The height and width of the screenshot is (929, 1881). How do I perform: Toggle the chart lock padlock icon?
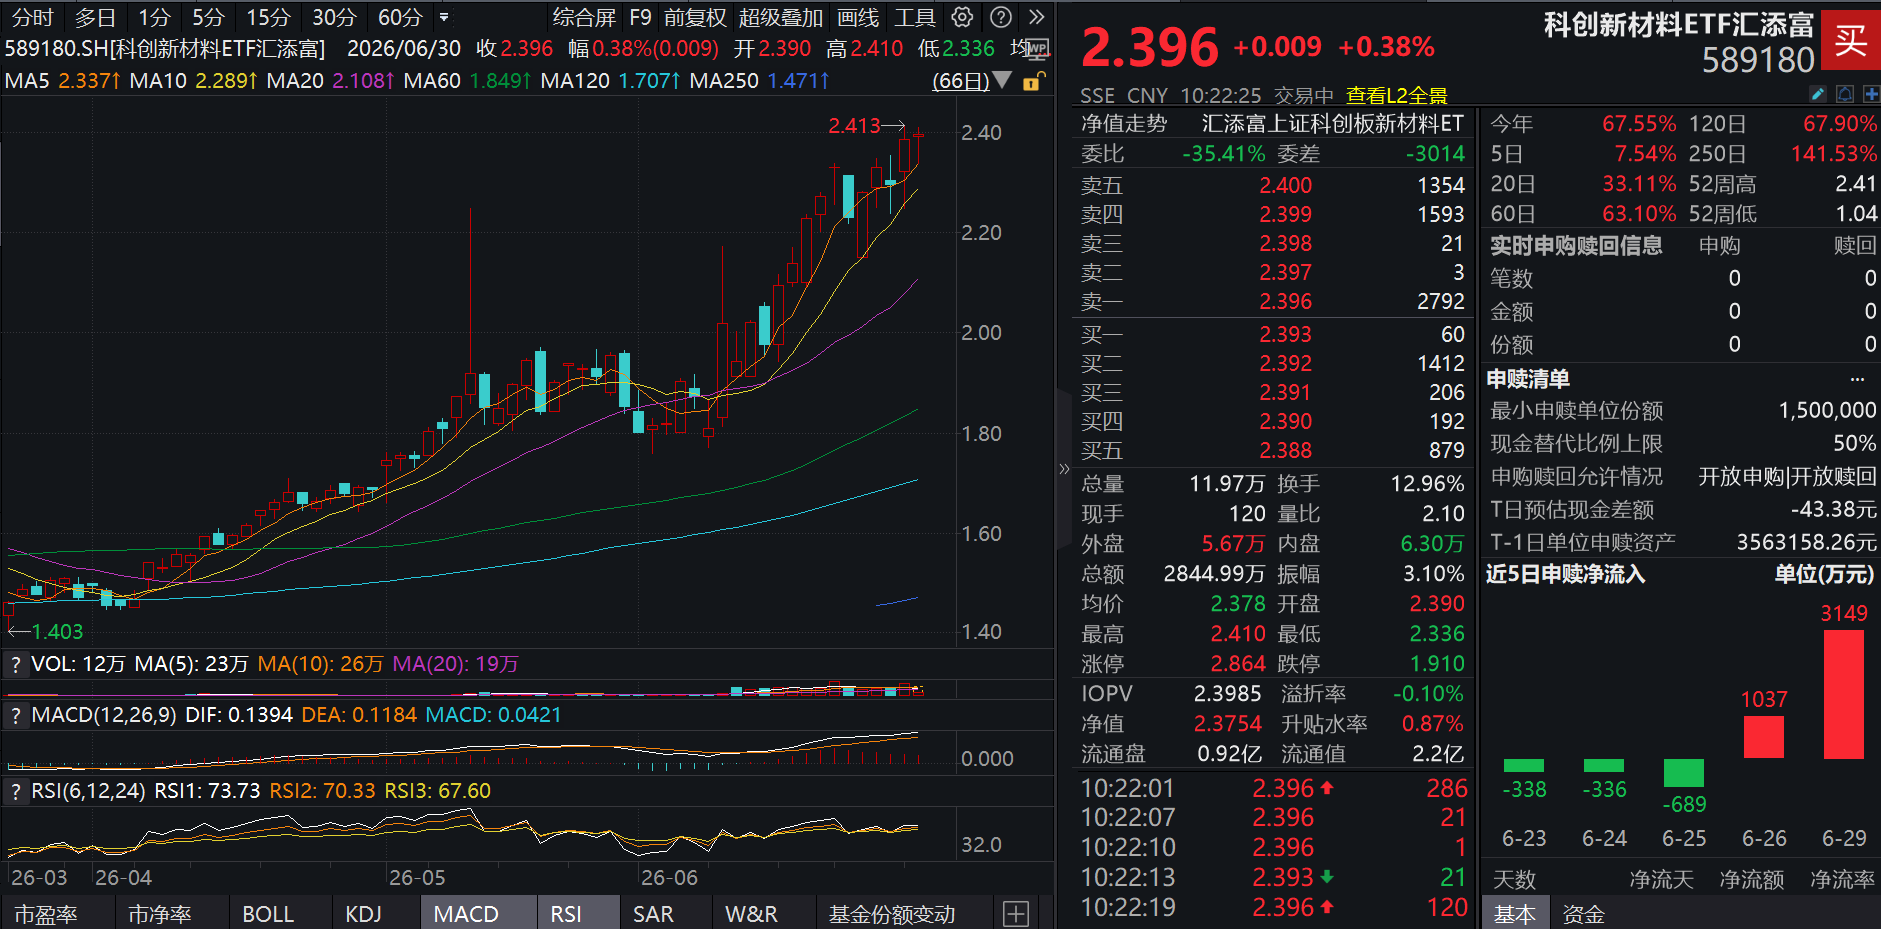click(1034, 81)
